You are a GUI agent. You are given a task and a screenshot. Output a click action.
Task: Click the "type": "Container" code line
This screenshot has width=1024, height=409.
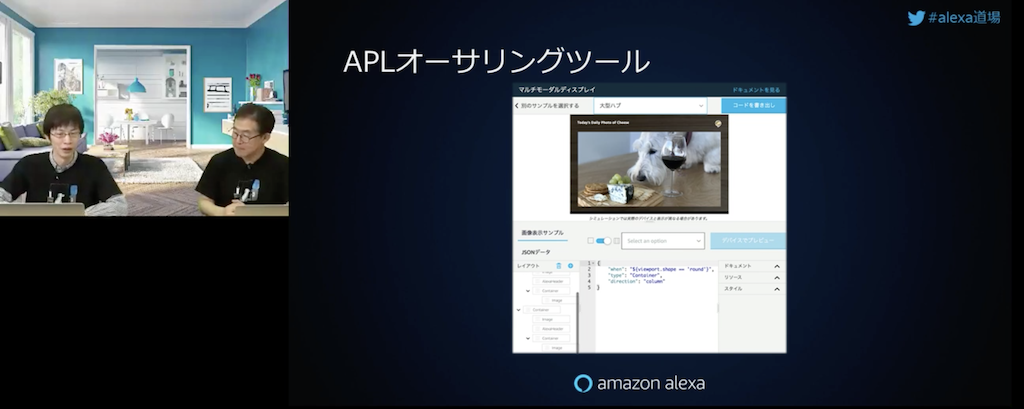[x=635, y=275]
